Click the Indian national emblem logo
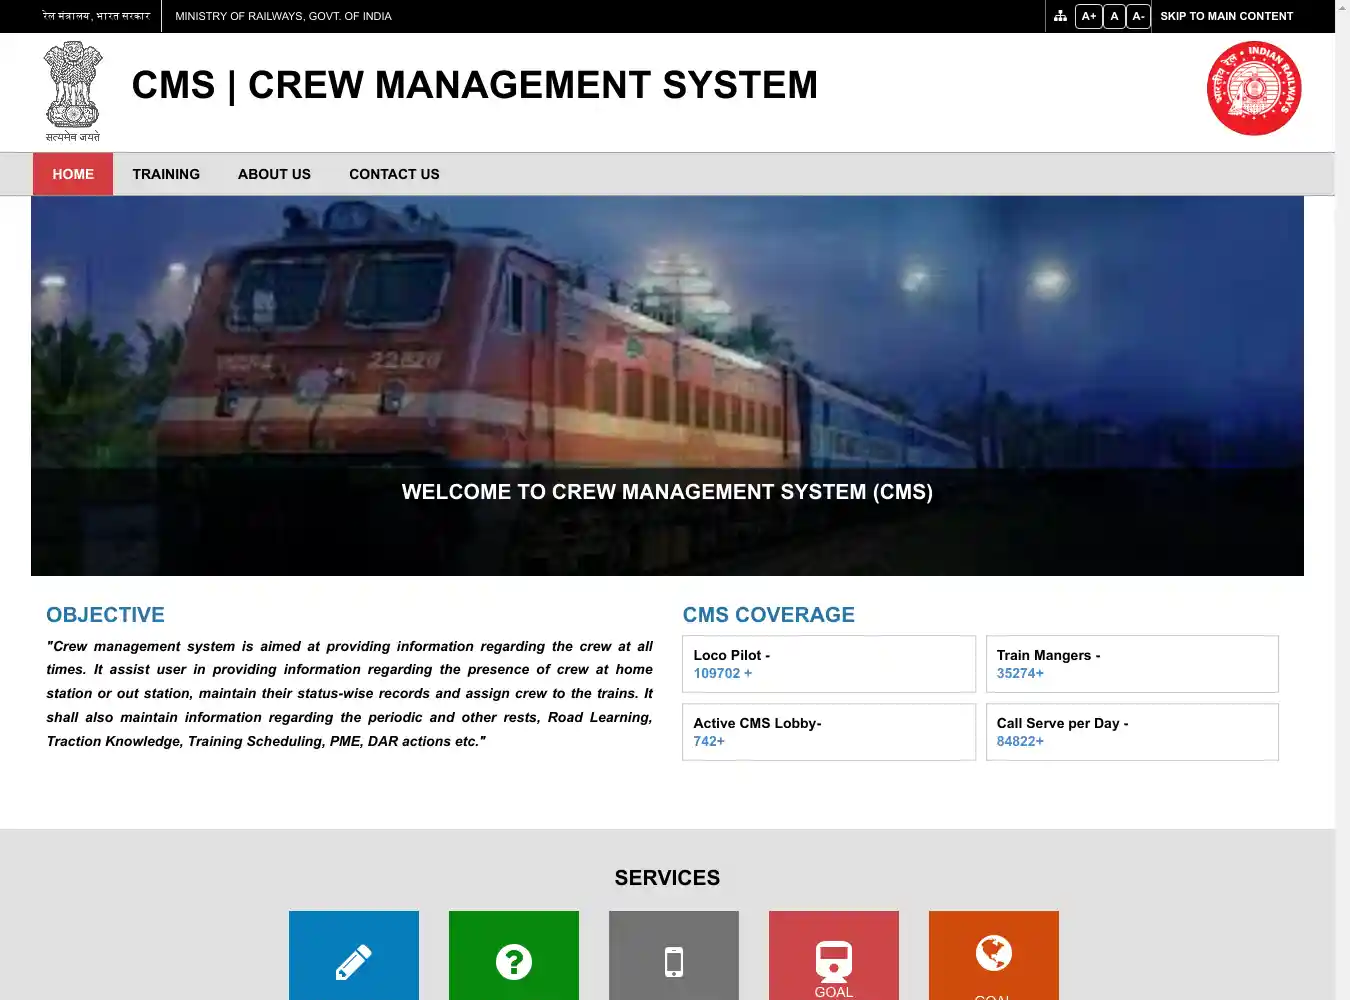Viewport: 1350px width, 1000px height. pos(73,91)
